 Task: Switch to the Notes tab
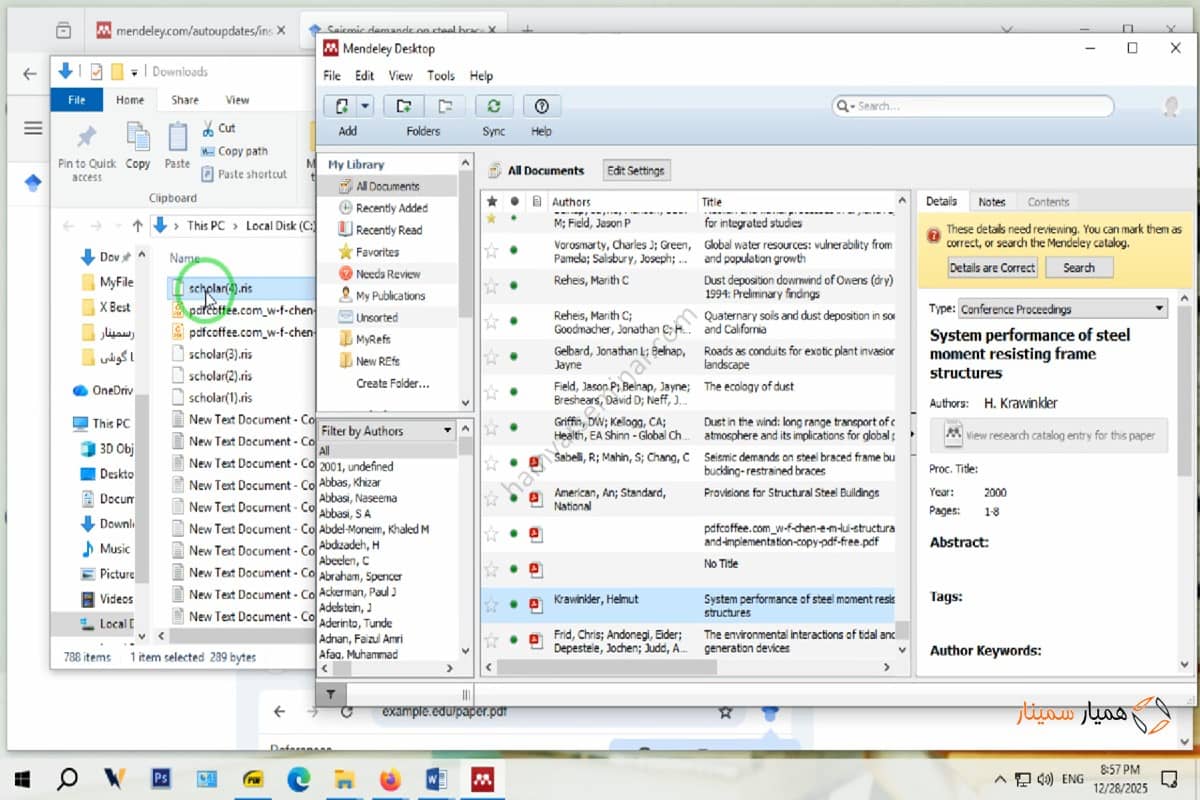pyautogui.click(x=992, y=201)
